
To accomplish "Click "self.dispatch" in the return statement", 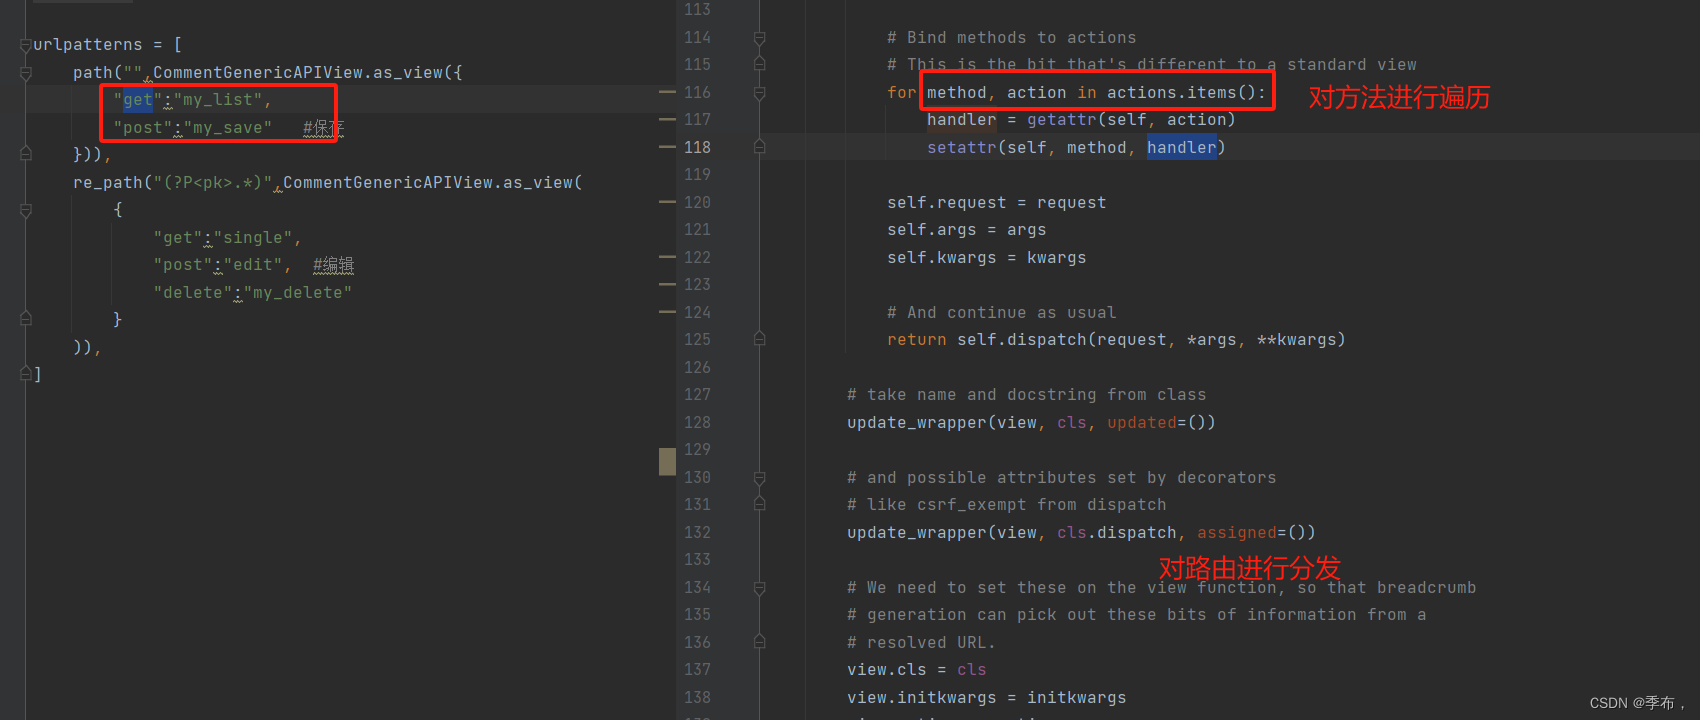I will [1022, 340].
